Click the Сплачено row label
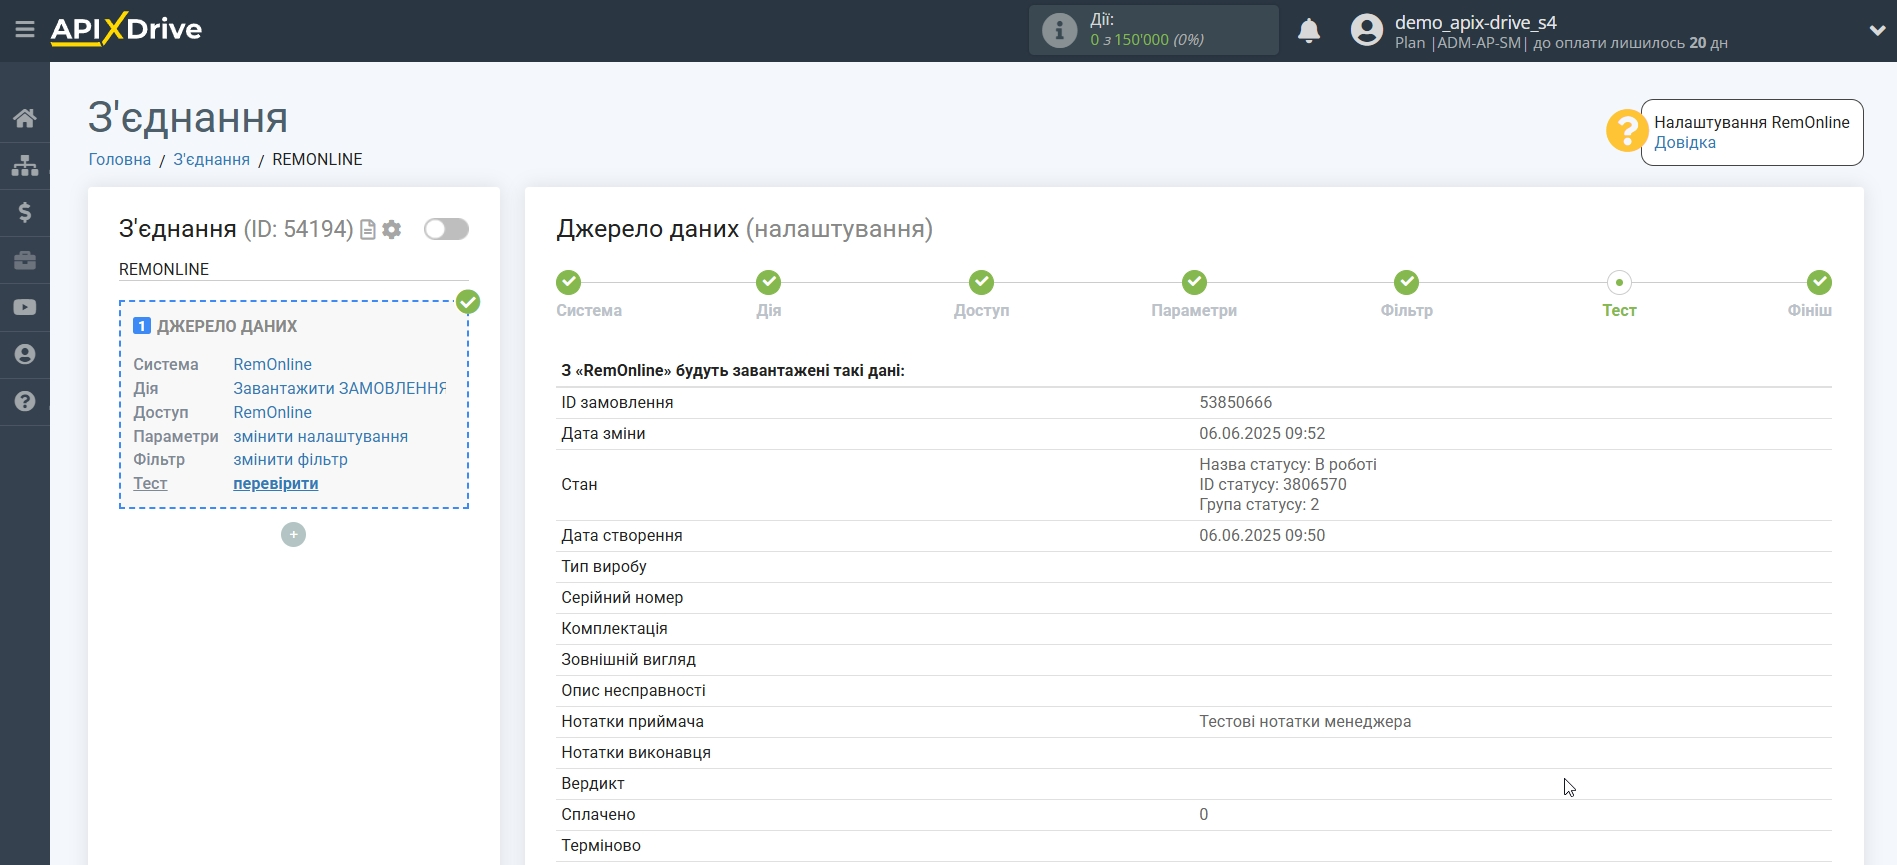The image size is (1897, 865). click(598, 814)
